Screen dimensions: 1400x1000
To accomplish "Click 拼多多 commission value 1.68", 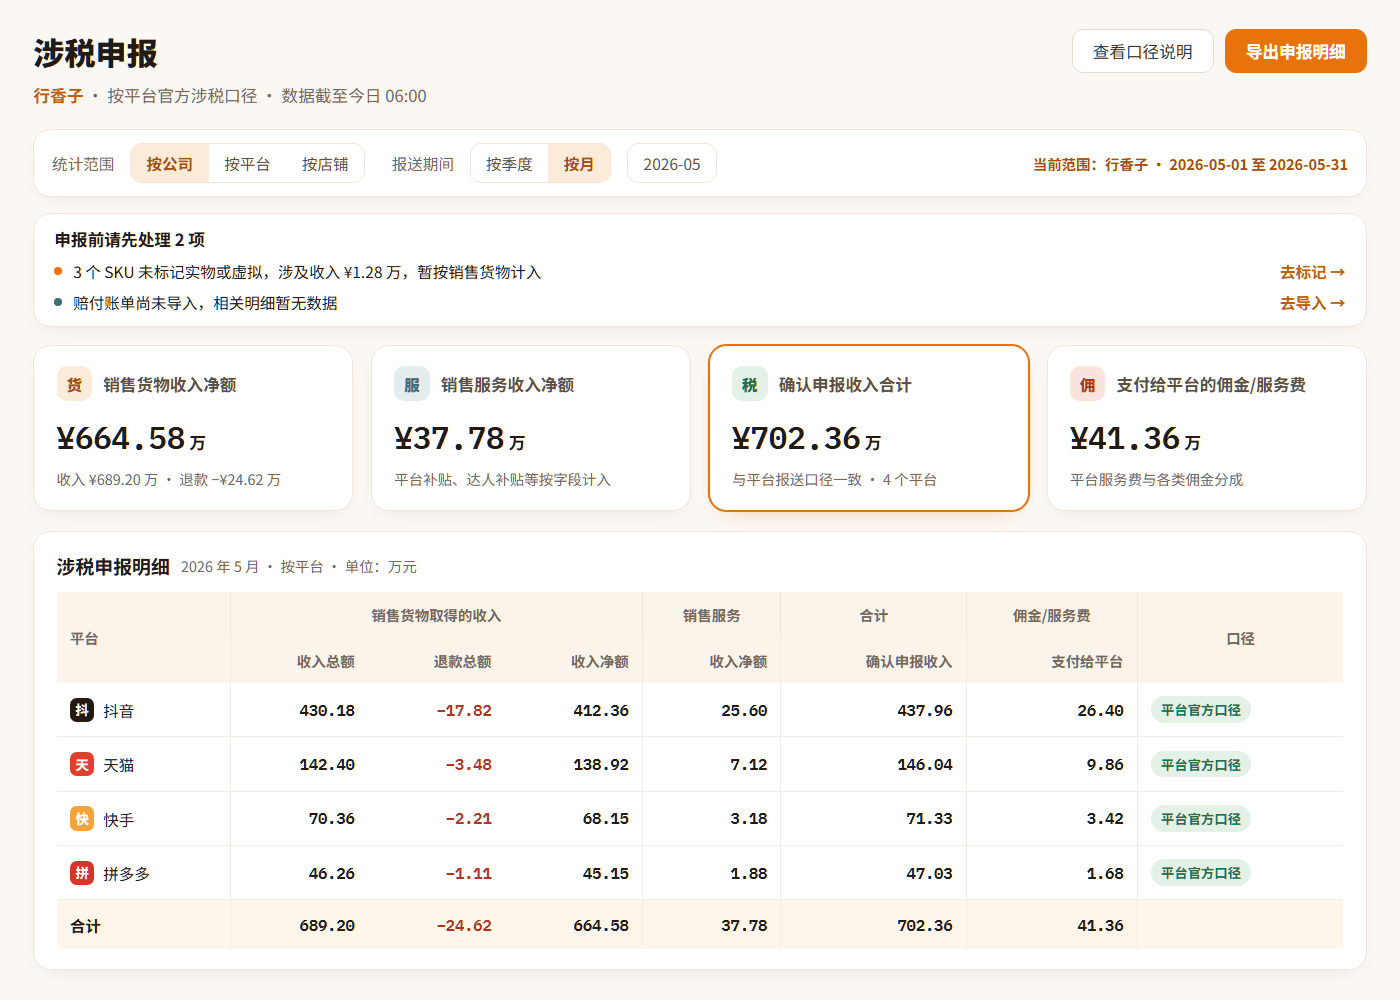I will point(1105,874).
